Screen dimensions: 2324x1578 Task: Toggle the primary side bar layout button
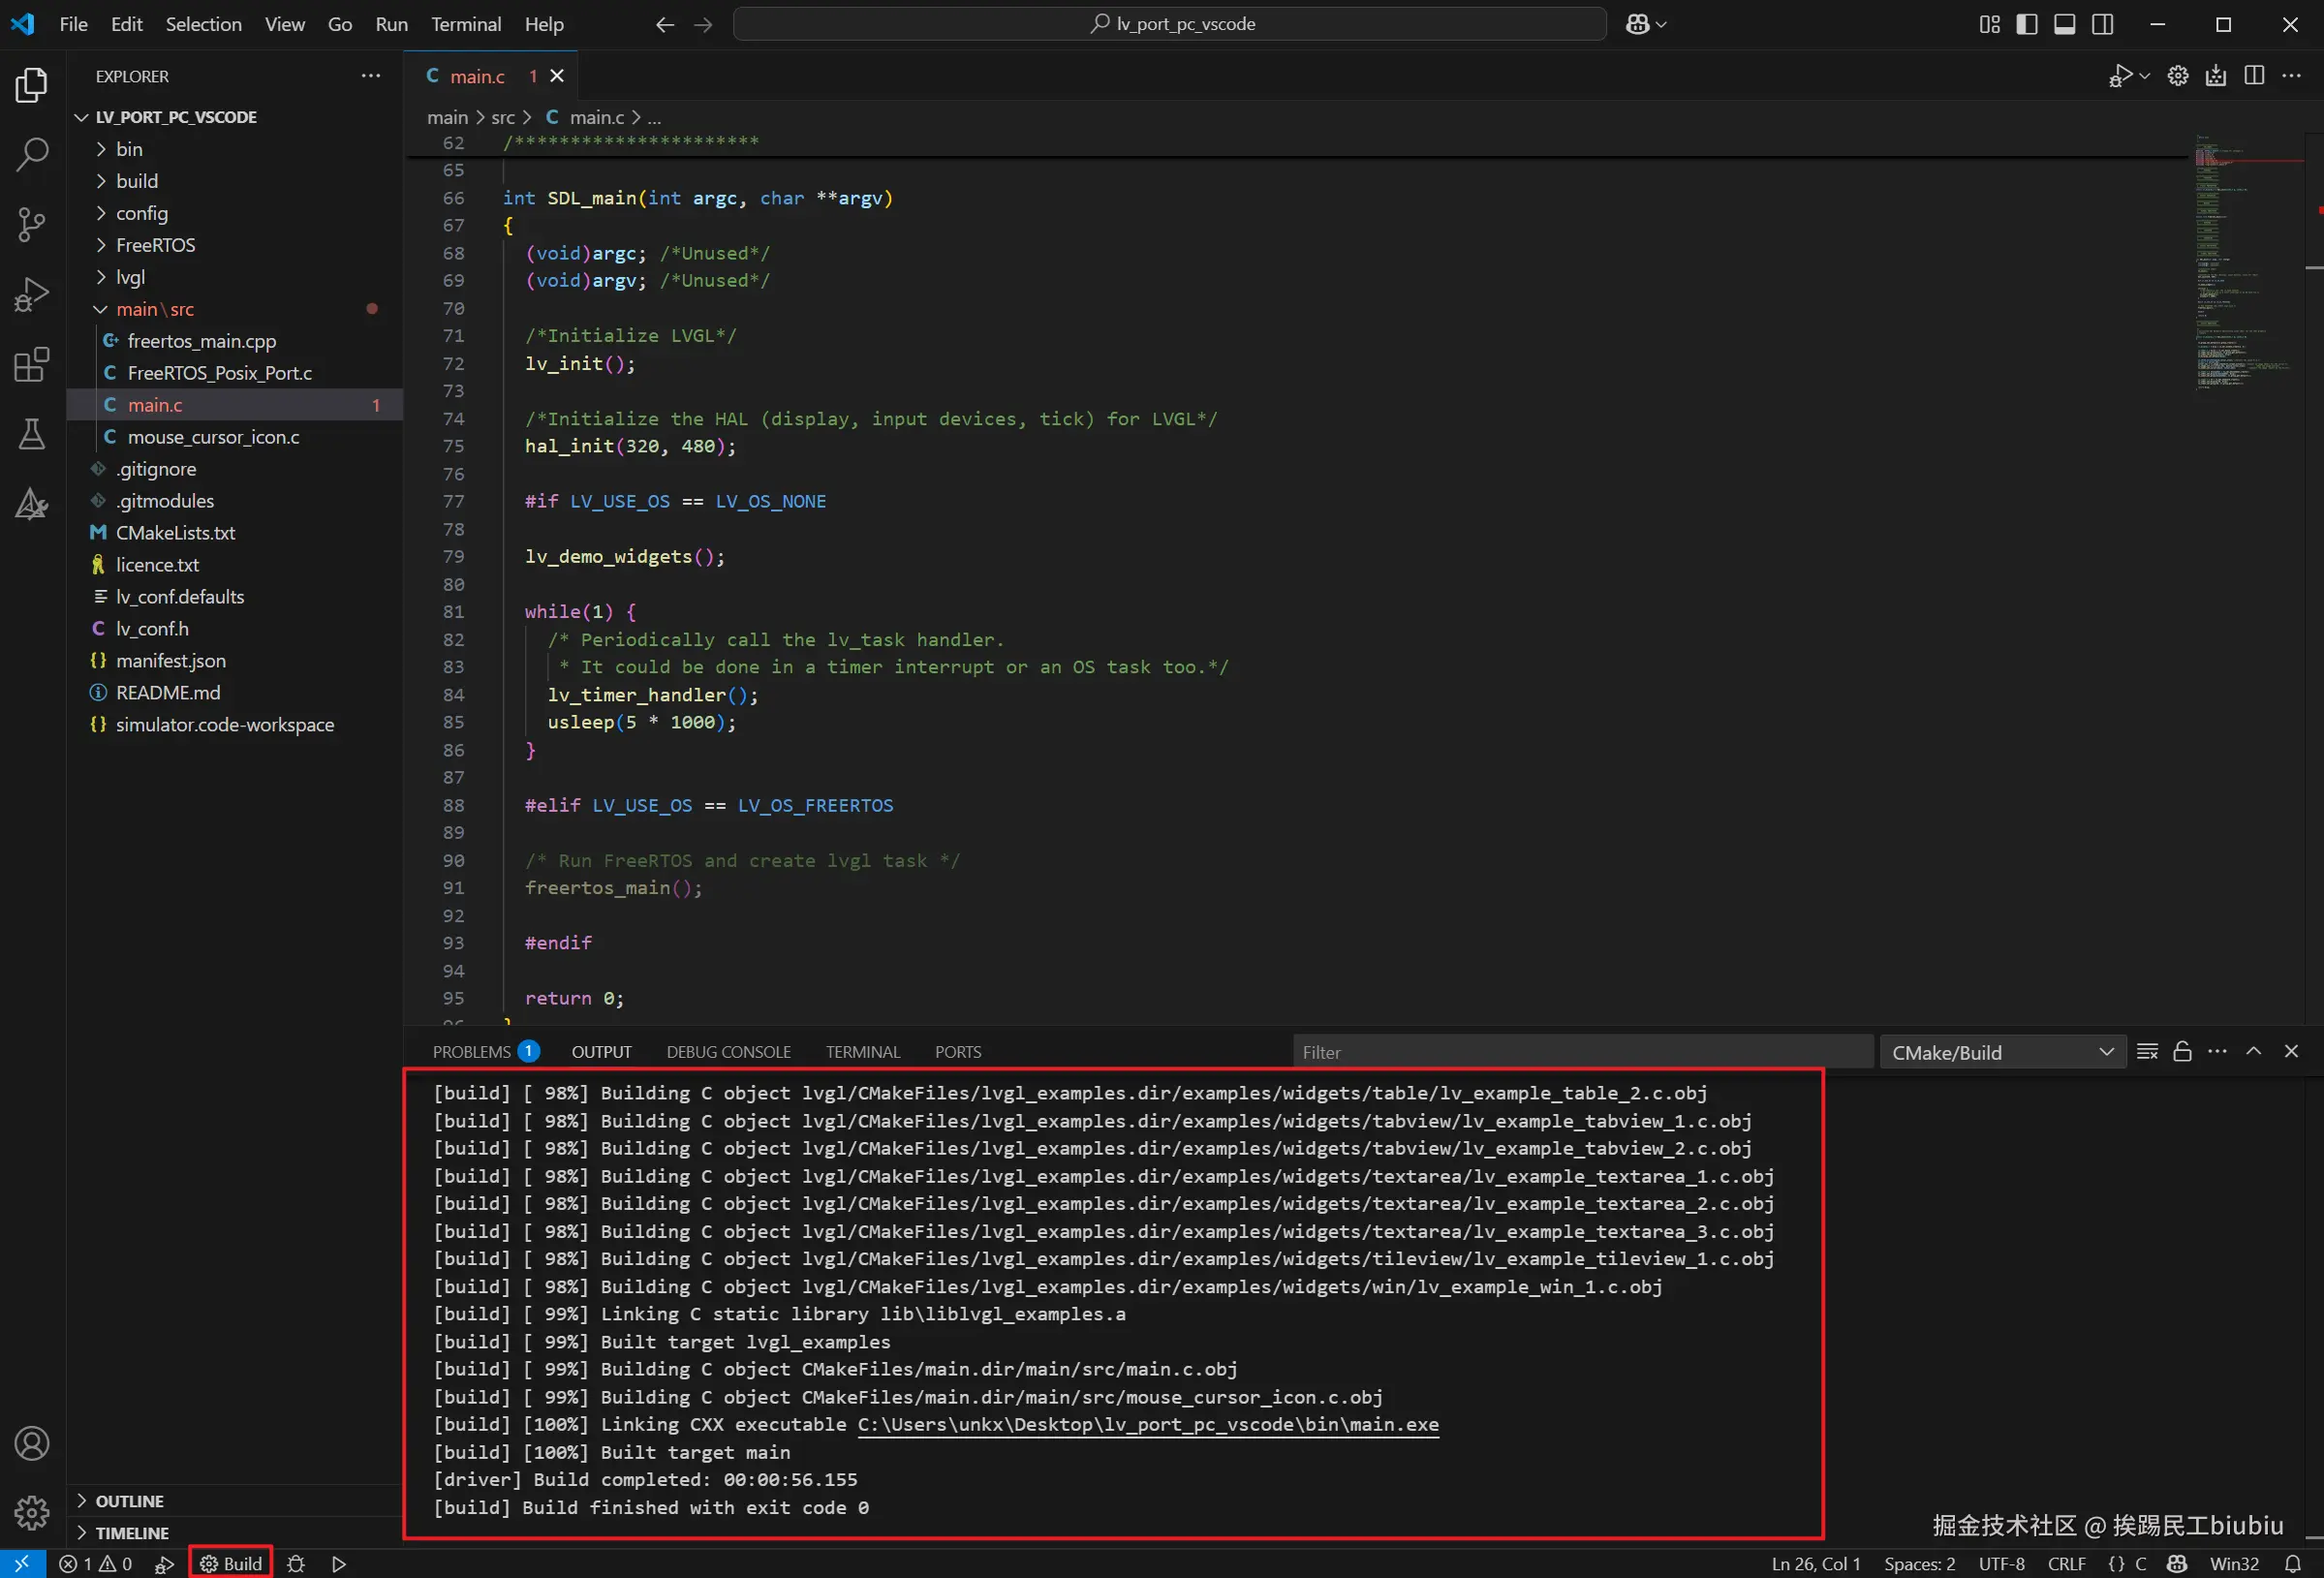[2026, 24]
